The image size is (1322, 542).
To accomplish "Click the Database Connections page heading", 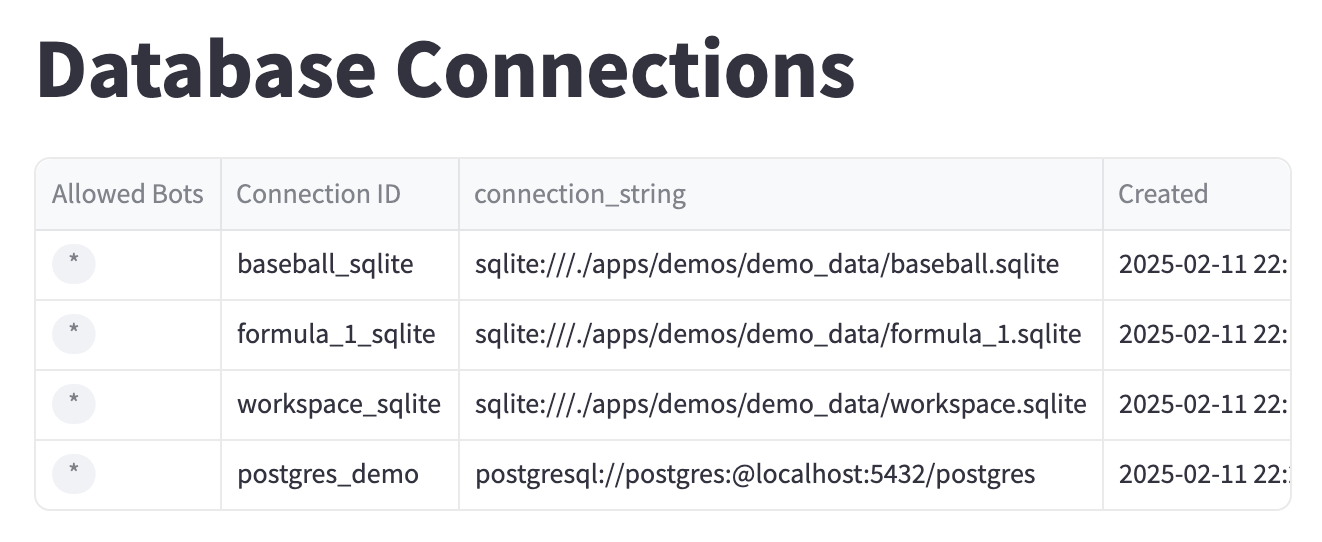I will coord(446,68).
